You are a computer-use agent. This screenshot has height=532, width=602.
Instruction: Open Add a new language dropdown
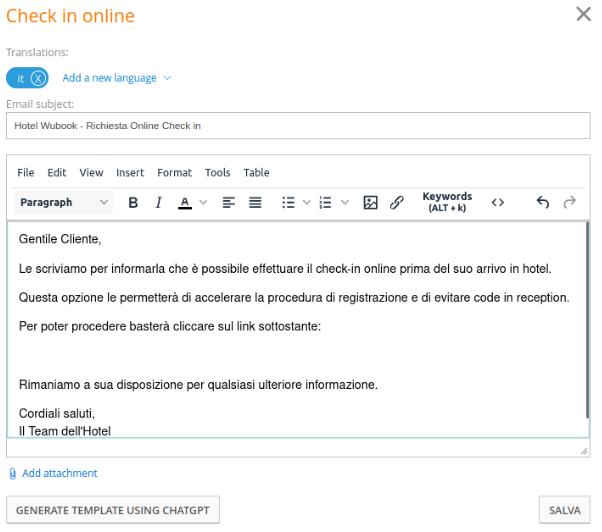tap(116, 78)
